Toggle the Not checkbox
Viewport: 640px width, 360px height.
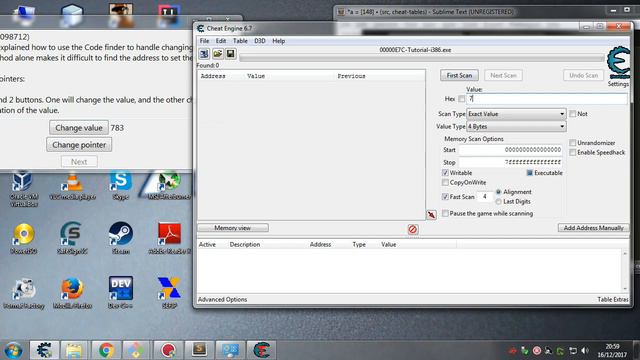click(573, 114)
